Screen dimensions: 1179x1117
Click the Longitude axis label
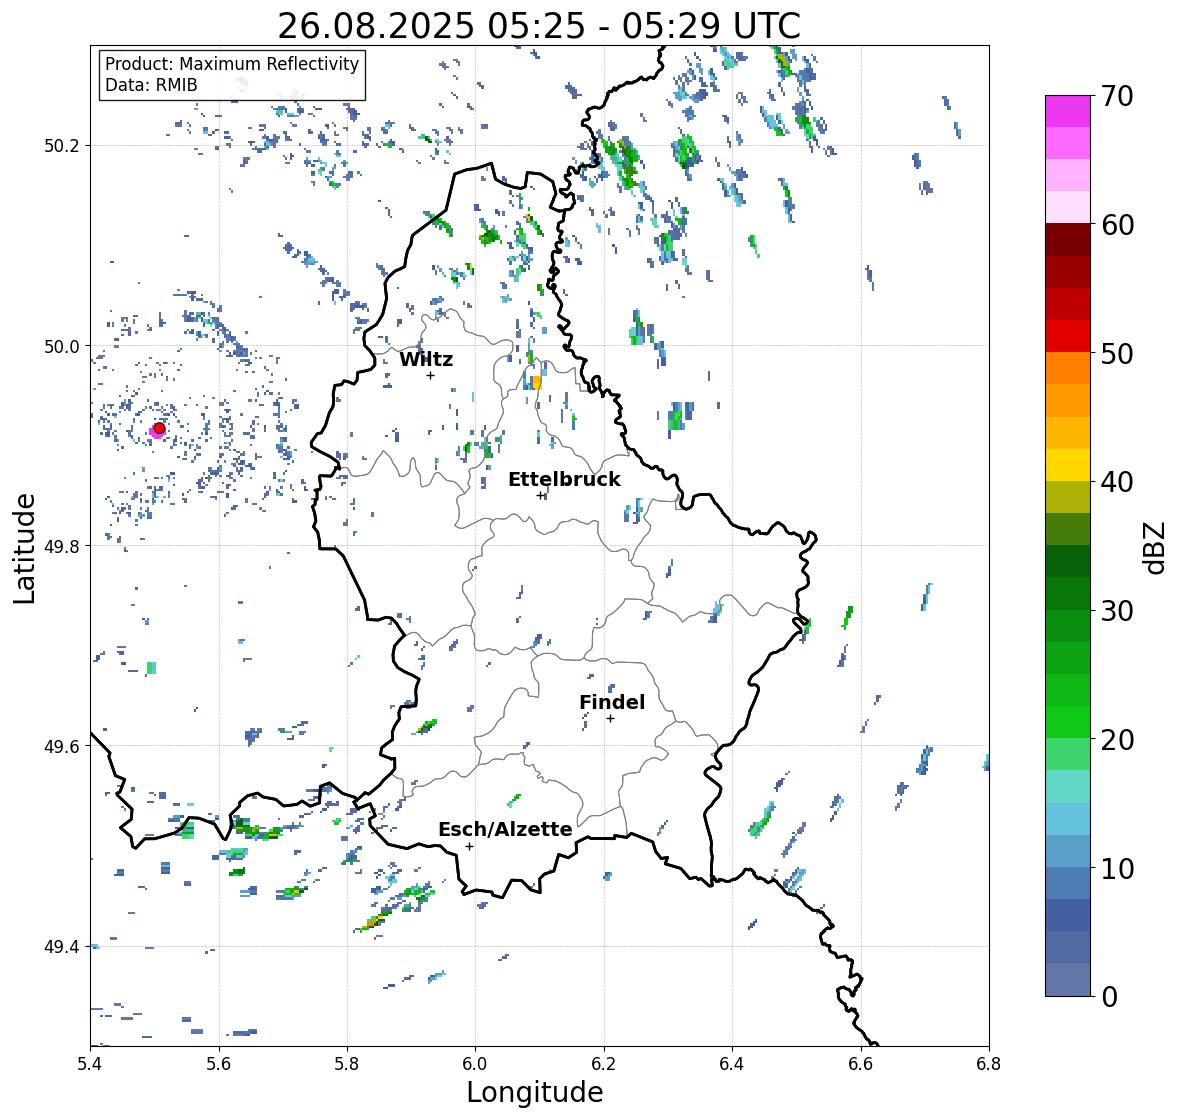point(535,1092)
